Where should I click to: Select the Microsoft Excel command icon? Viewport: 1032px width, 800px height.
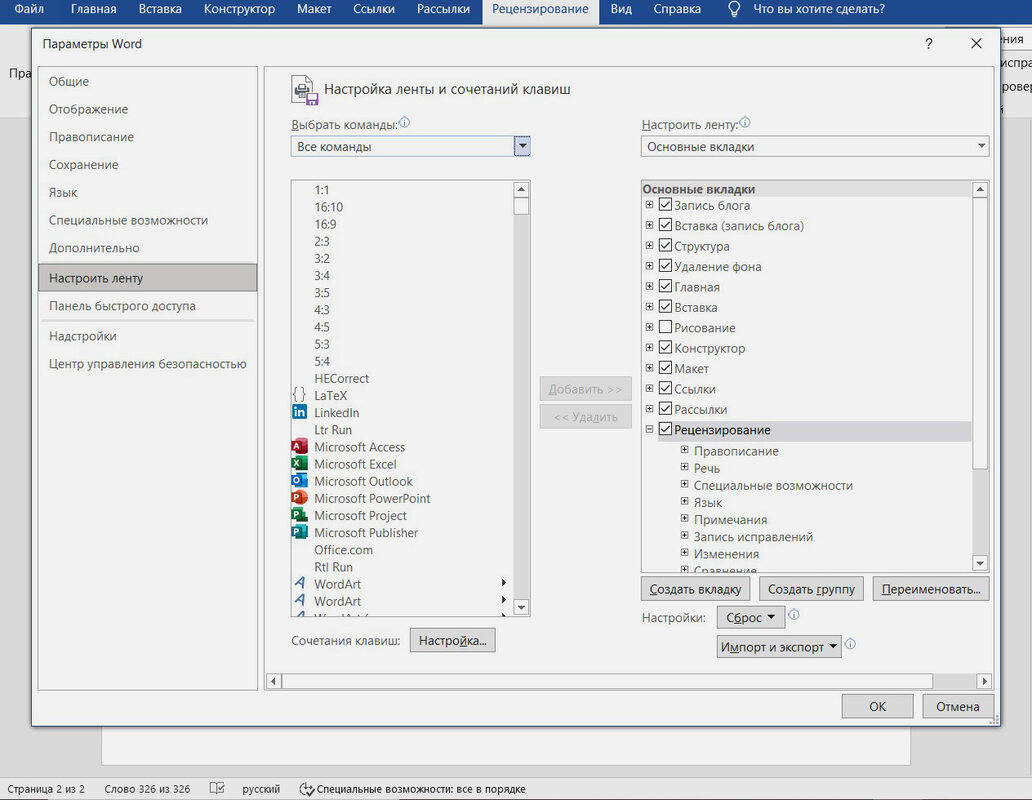point(299,464)
